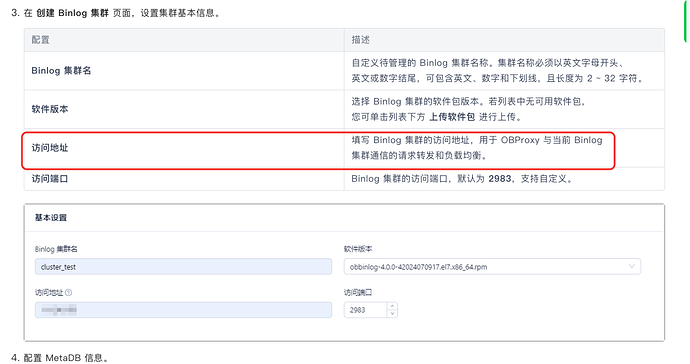Screen dimensions: 690x364
Task: Increase the 访问端口 value with up arrow
Action: tap(392, 306)
